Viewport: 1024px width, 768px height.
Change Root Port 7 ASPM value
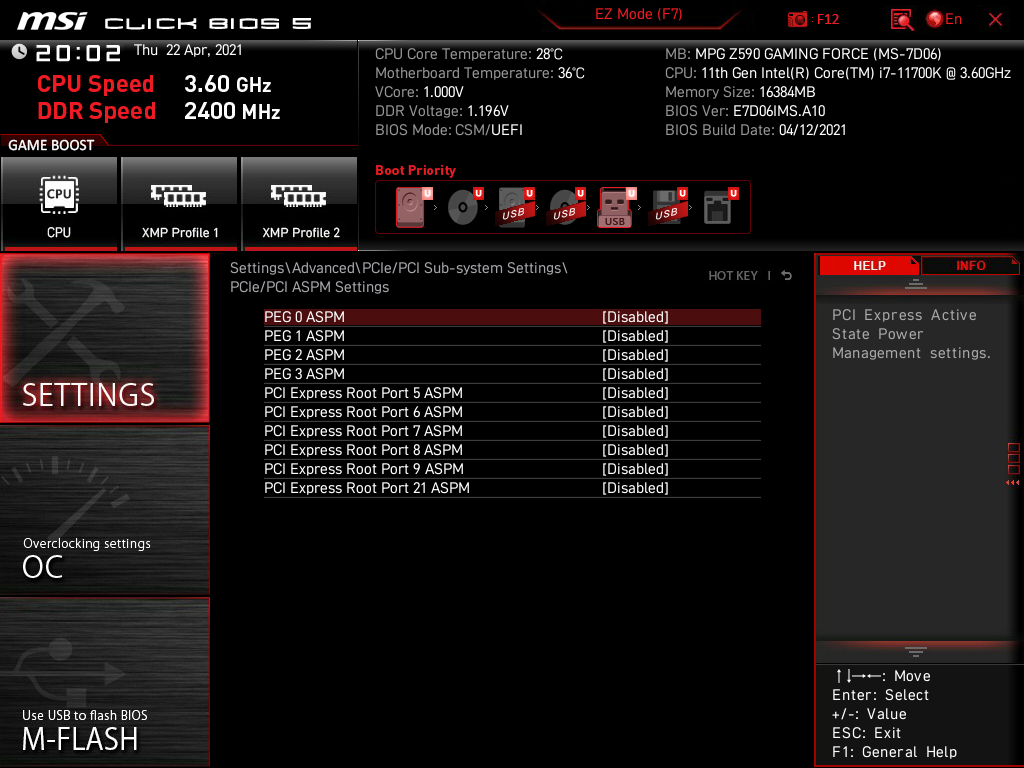click(635, 431)
